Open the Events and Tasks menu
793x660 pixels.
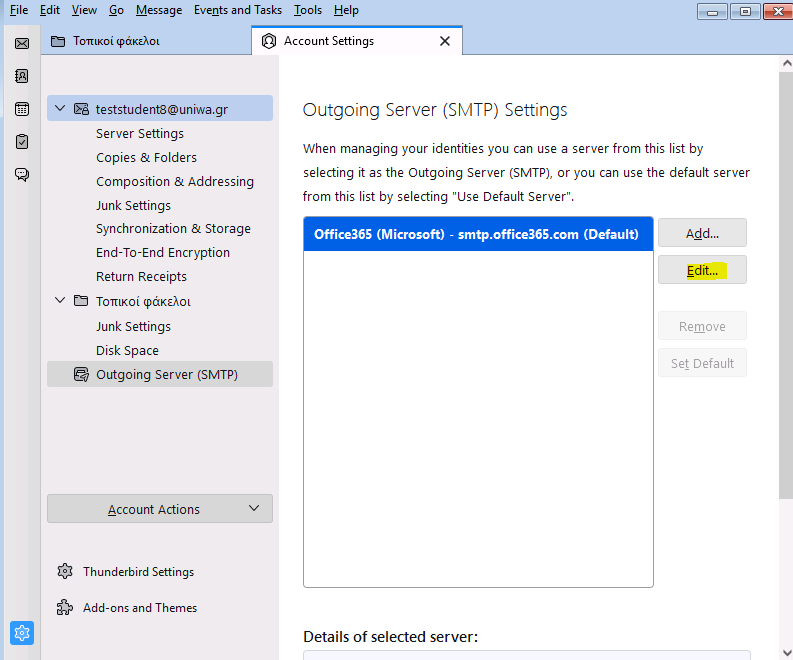[x=238, y=10]
